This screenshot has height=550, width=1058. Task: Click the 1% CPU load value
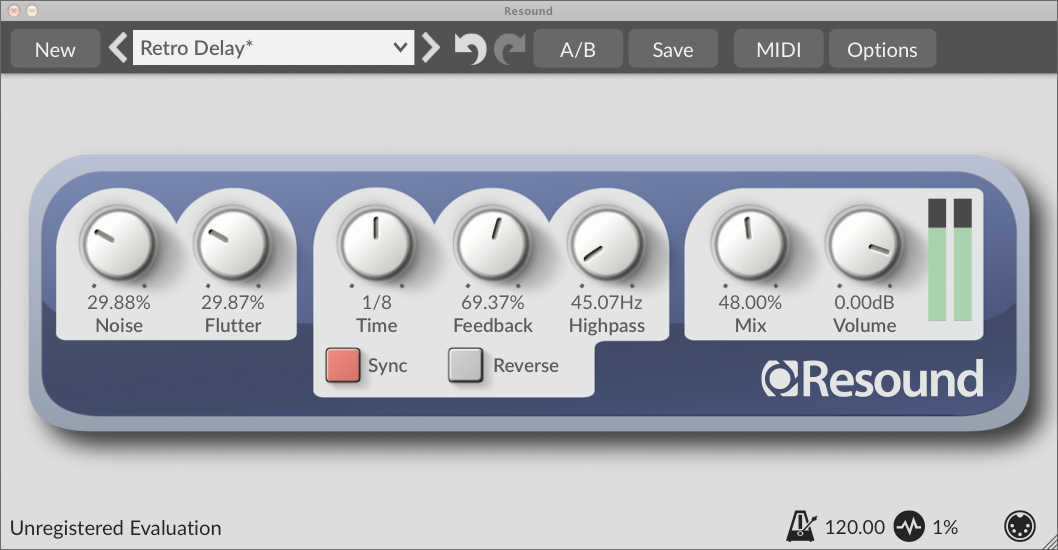(945, 527)
